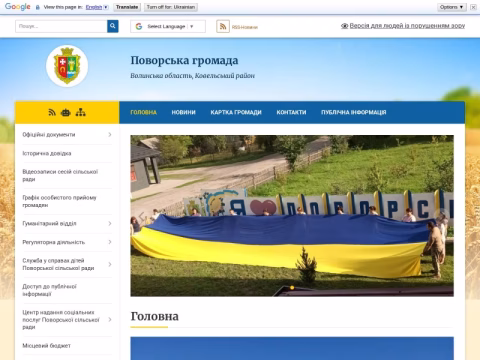Open the Контакти navigation tab
Screen dimensions: 480x360
[x=291, y=112]
